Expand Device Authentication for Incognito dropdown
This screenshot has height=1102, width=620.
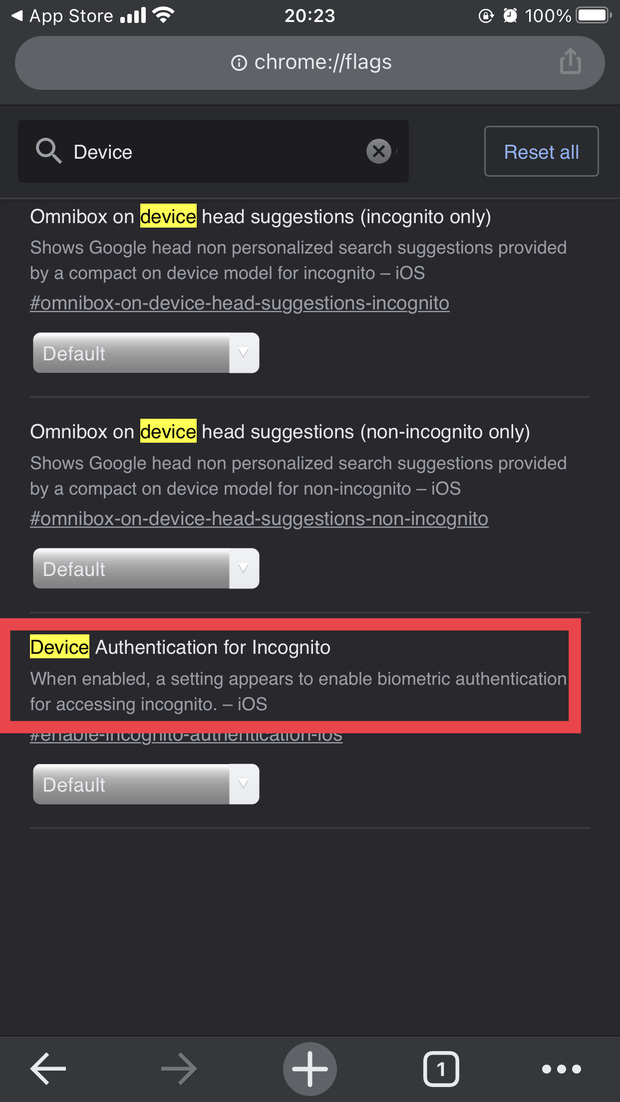pyautogui.click(x=146, y=785)
